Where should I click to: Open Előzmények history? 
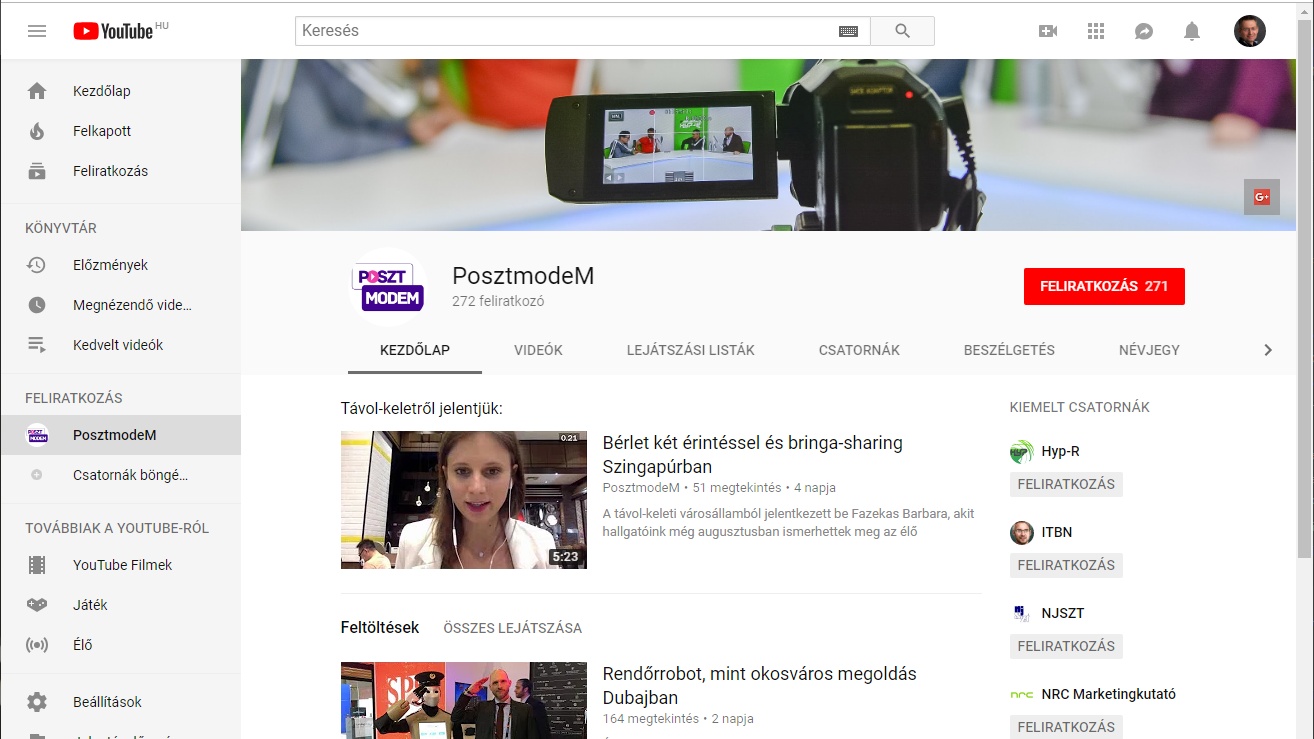click(x=120, y=265)
